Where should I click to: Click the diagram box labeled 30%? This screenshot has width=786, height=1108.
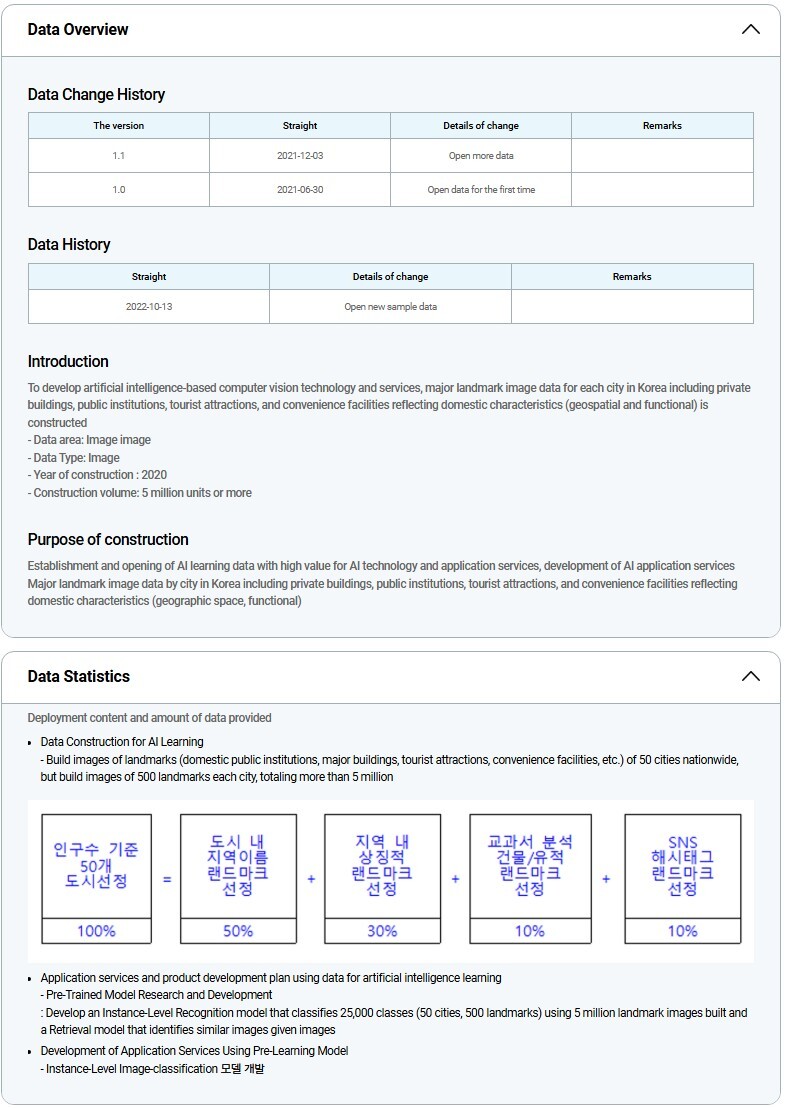[x=382, y=878]
